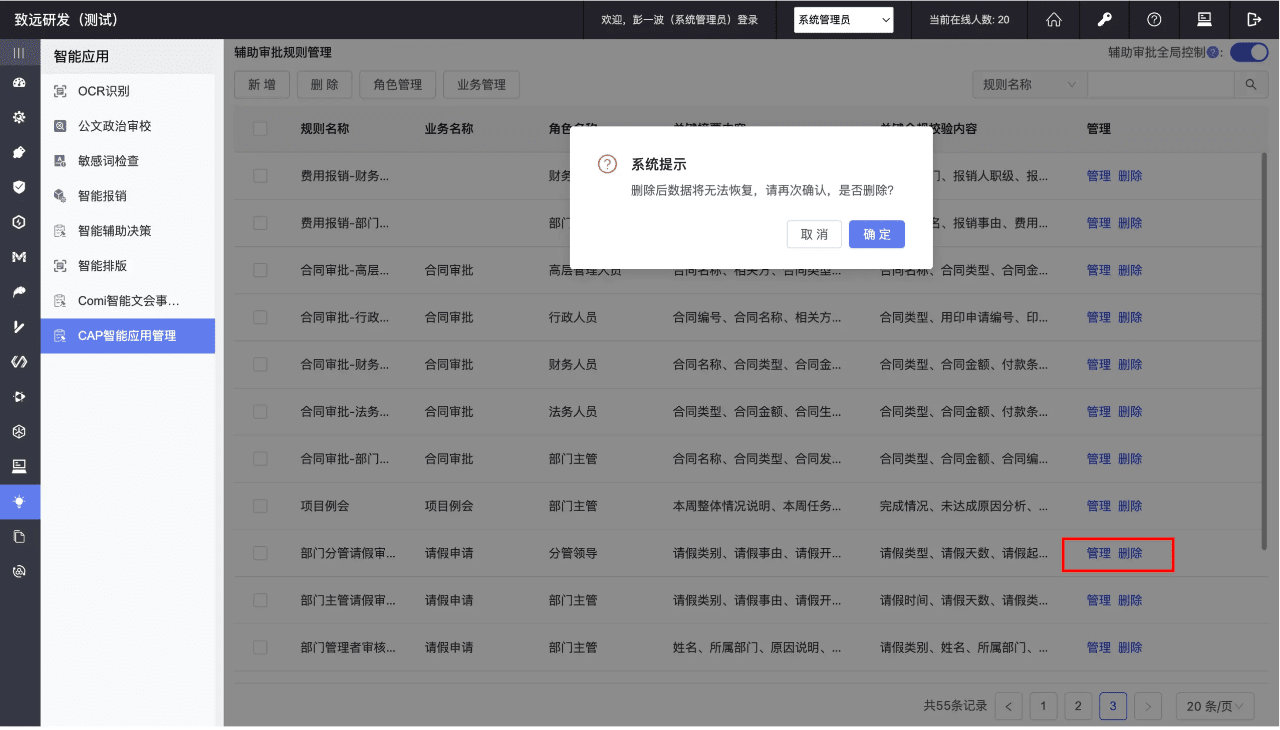
Task: Open the 规则名称 search field dropdown
Action: [1030, 85]
